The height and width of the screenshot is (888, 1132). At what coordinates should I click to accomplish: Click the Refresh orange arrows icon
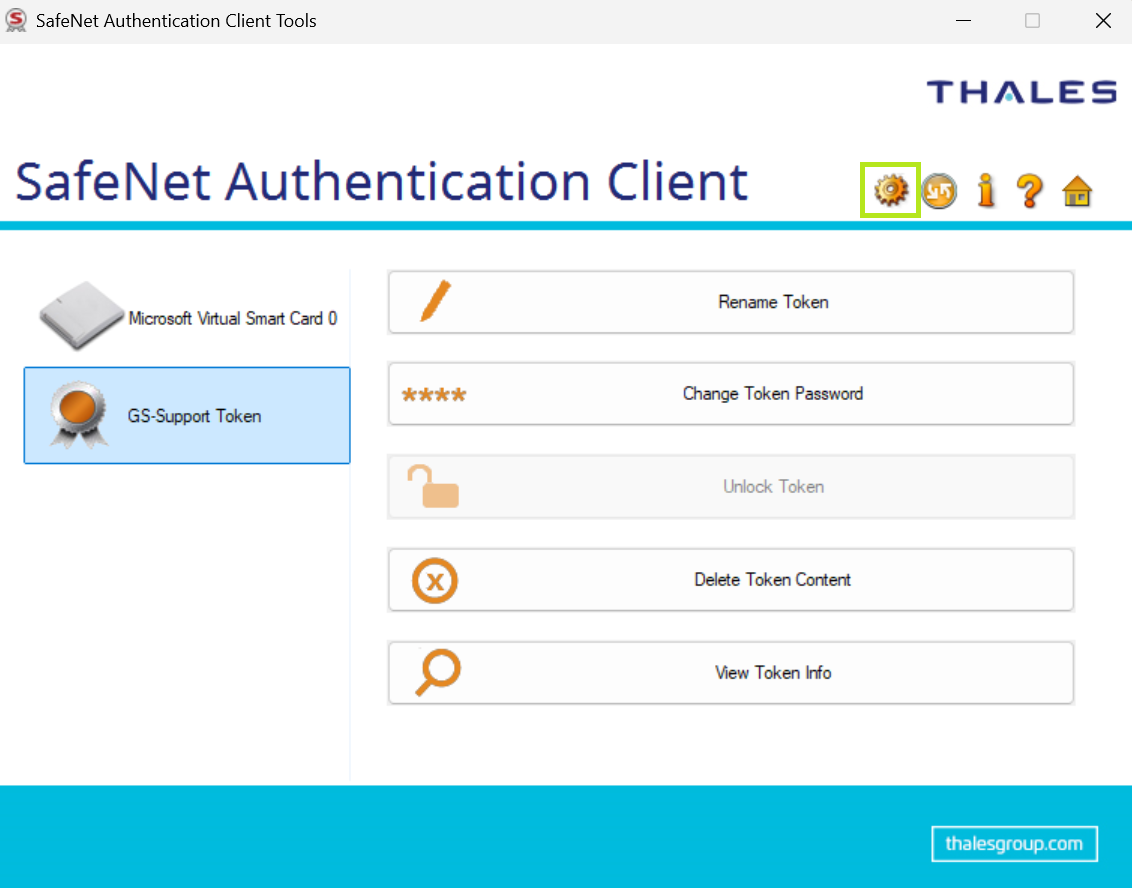point(939,191)
